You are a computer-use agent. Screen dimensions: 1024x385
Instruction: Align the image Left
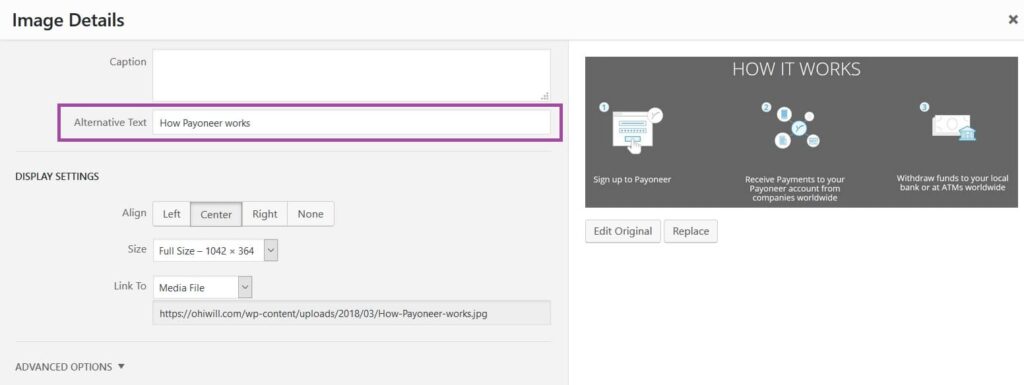[x=172, y=214]
